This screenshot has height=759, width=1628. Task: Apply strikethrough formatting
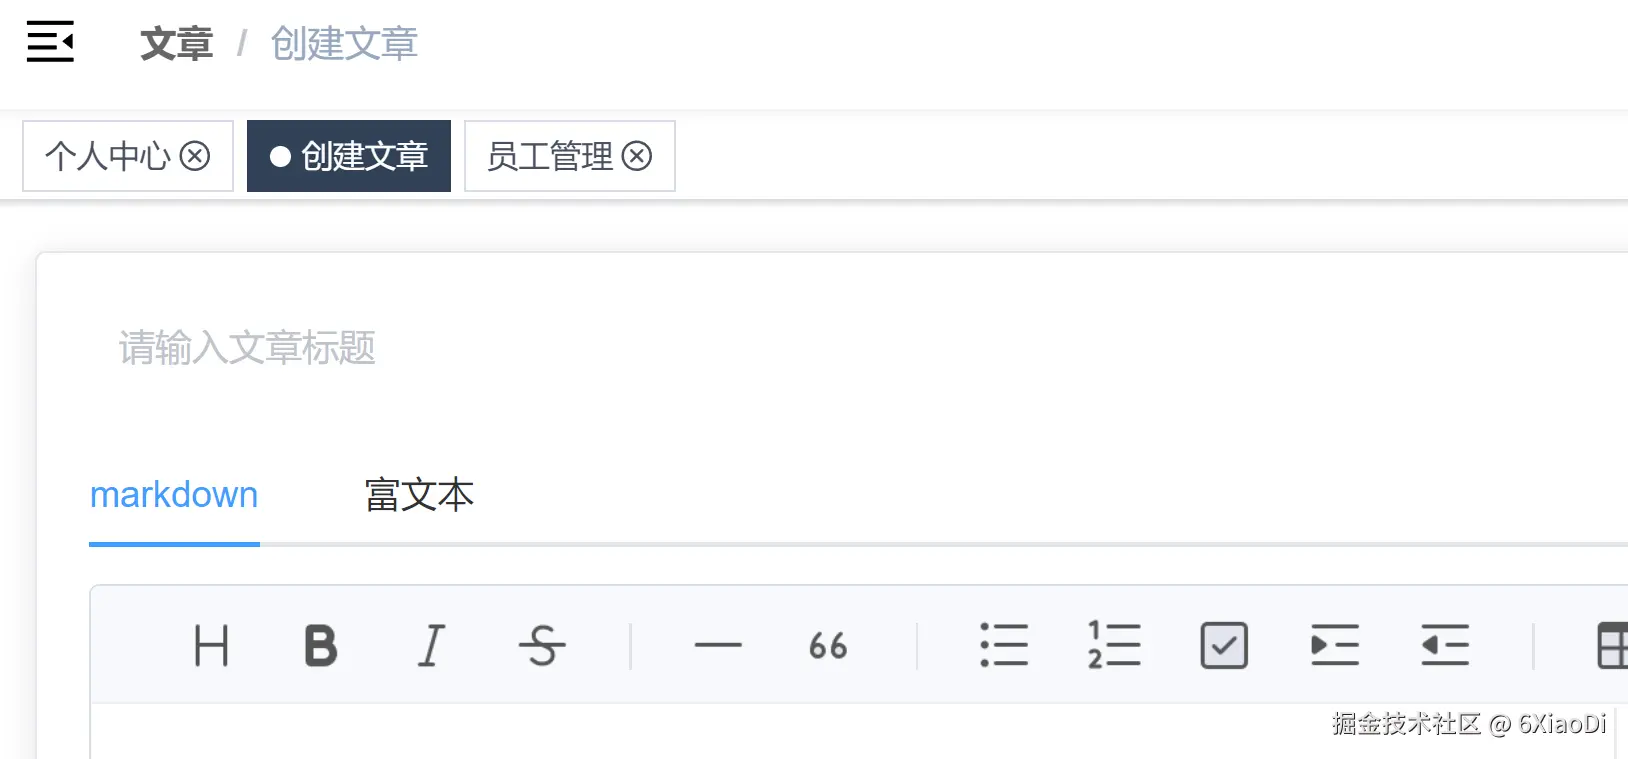coord(542,646)
